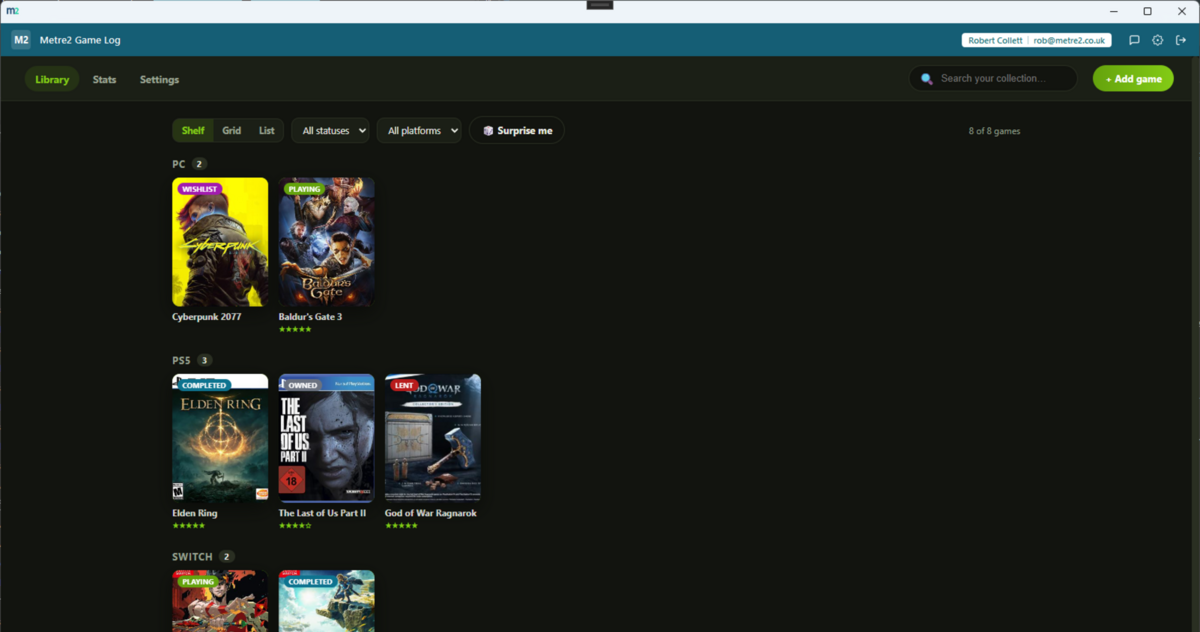The image size is (1200, 632).
Task: Switch to List view
Action: click(266, 130)
